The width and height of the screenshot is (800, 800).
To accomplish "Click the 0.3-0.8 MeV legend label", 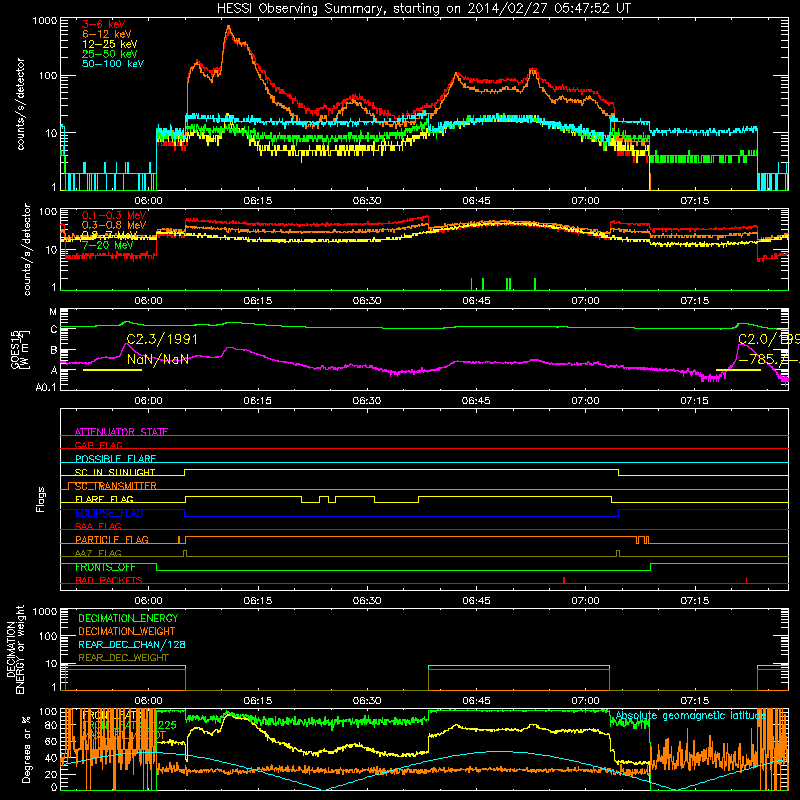I will [x=114, y=225].
